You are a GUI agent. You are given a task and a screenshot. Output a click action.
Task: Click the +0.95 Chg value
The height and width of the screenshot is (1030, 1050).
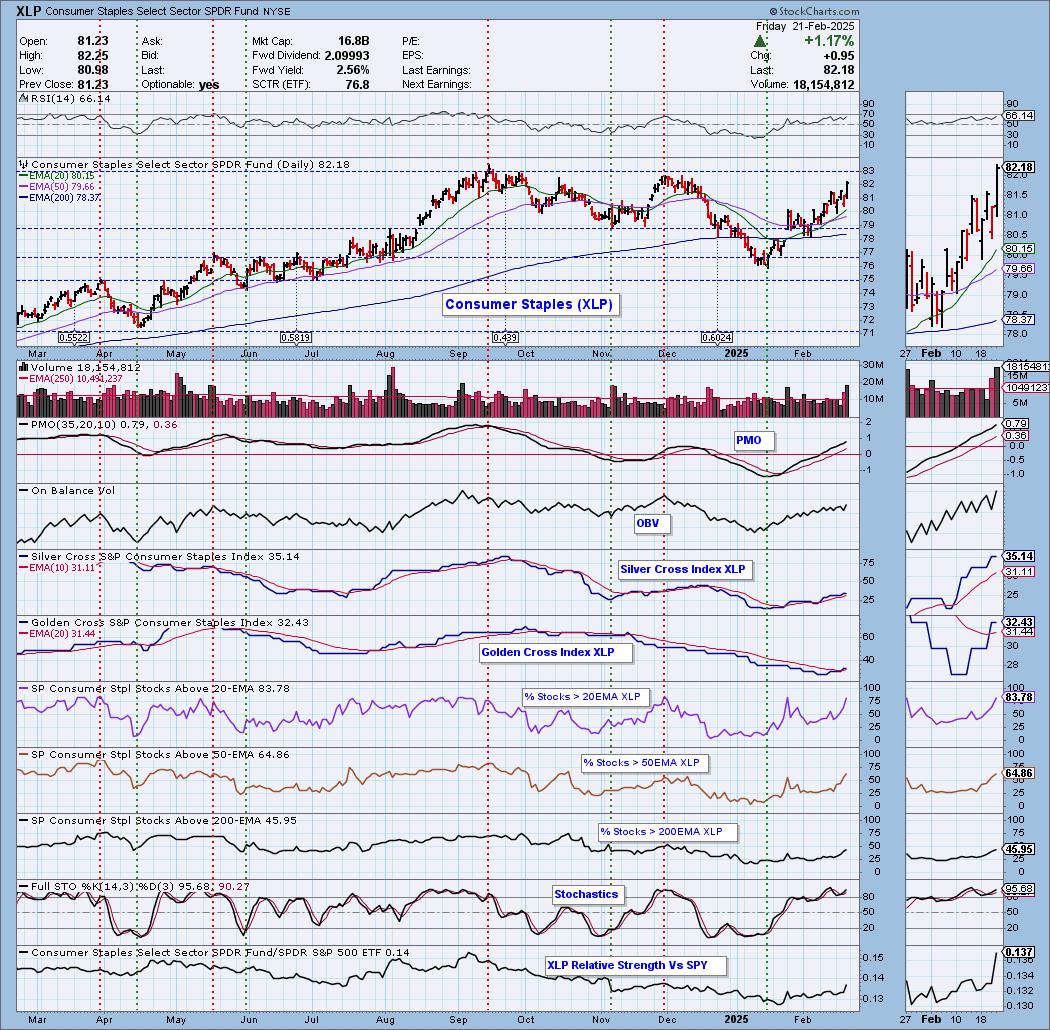840,56
